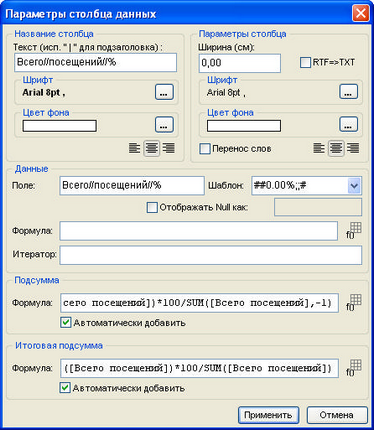
Task: Choose font in Параметры столбца
Action: [349, 92]
